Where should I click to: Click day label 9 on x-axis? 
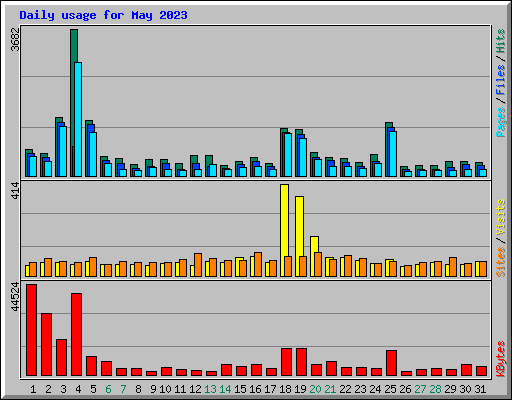[x=153, y=389]
